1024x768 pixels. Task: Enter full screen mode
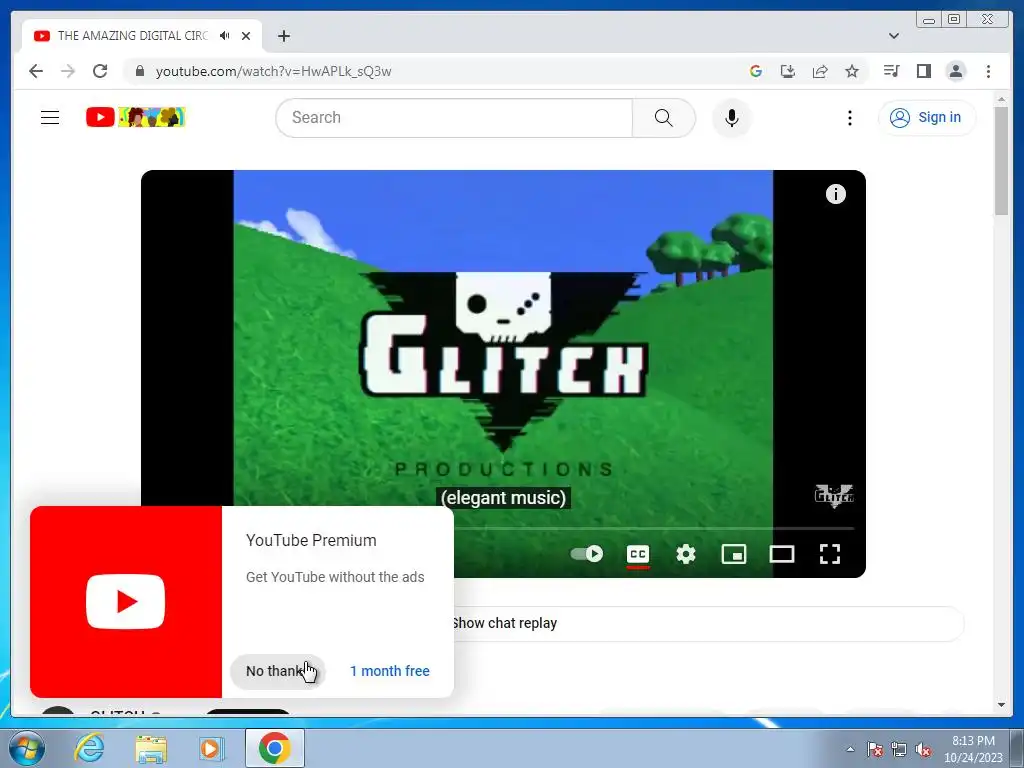pyautogui.click(x=829, y=554)
